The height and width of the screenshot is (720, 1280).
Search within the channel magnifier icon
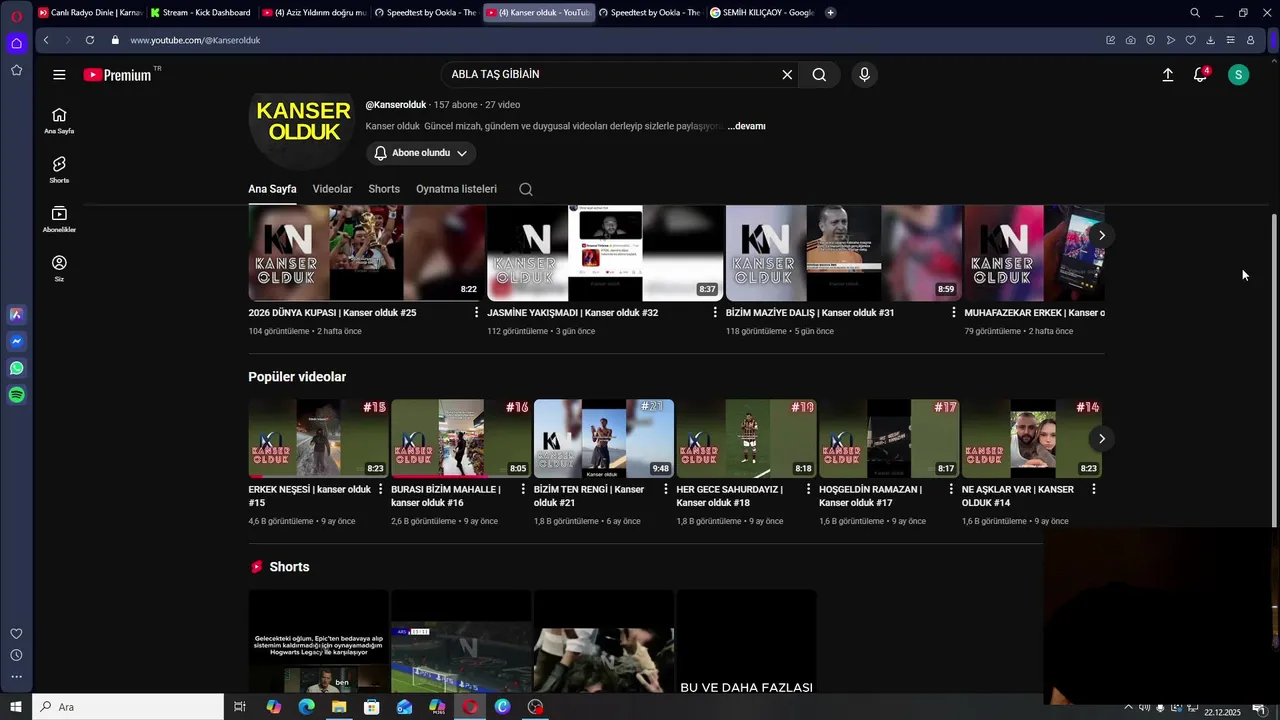pos(526,189)
